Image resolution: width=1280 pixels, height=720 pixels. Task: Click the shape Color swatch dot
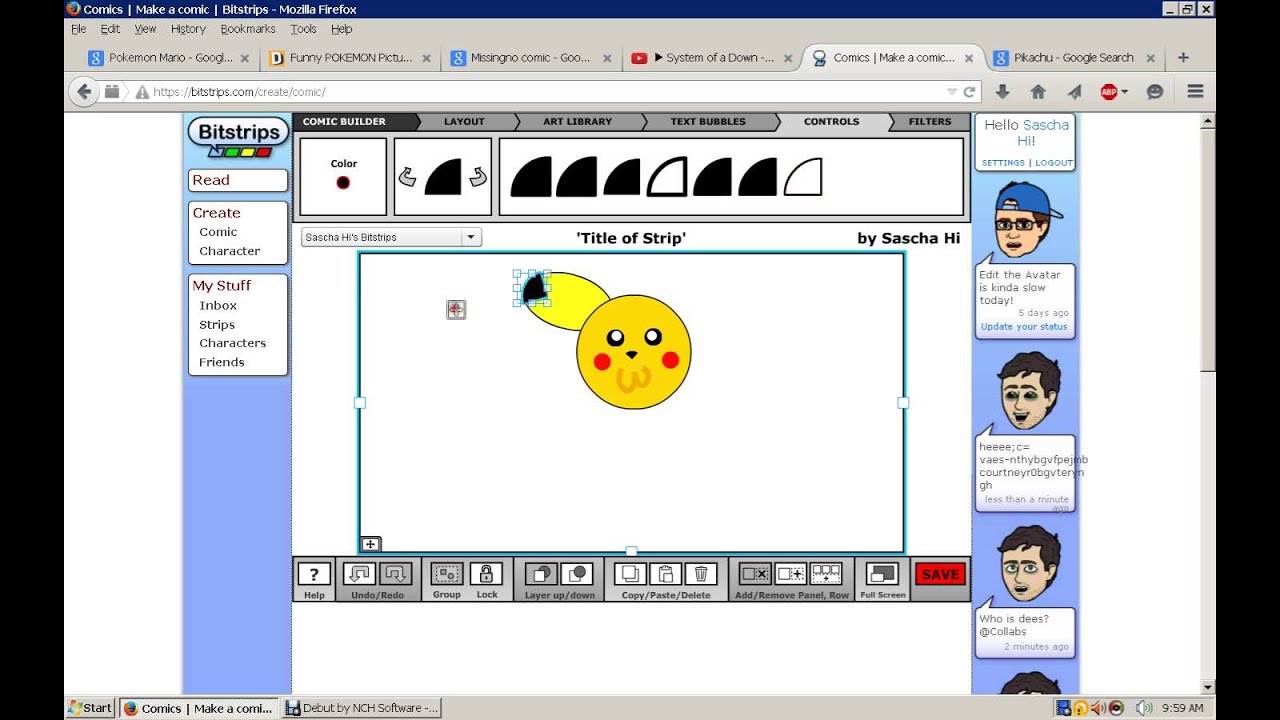coord(343,182)
